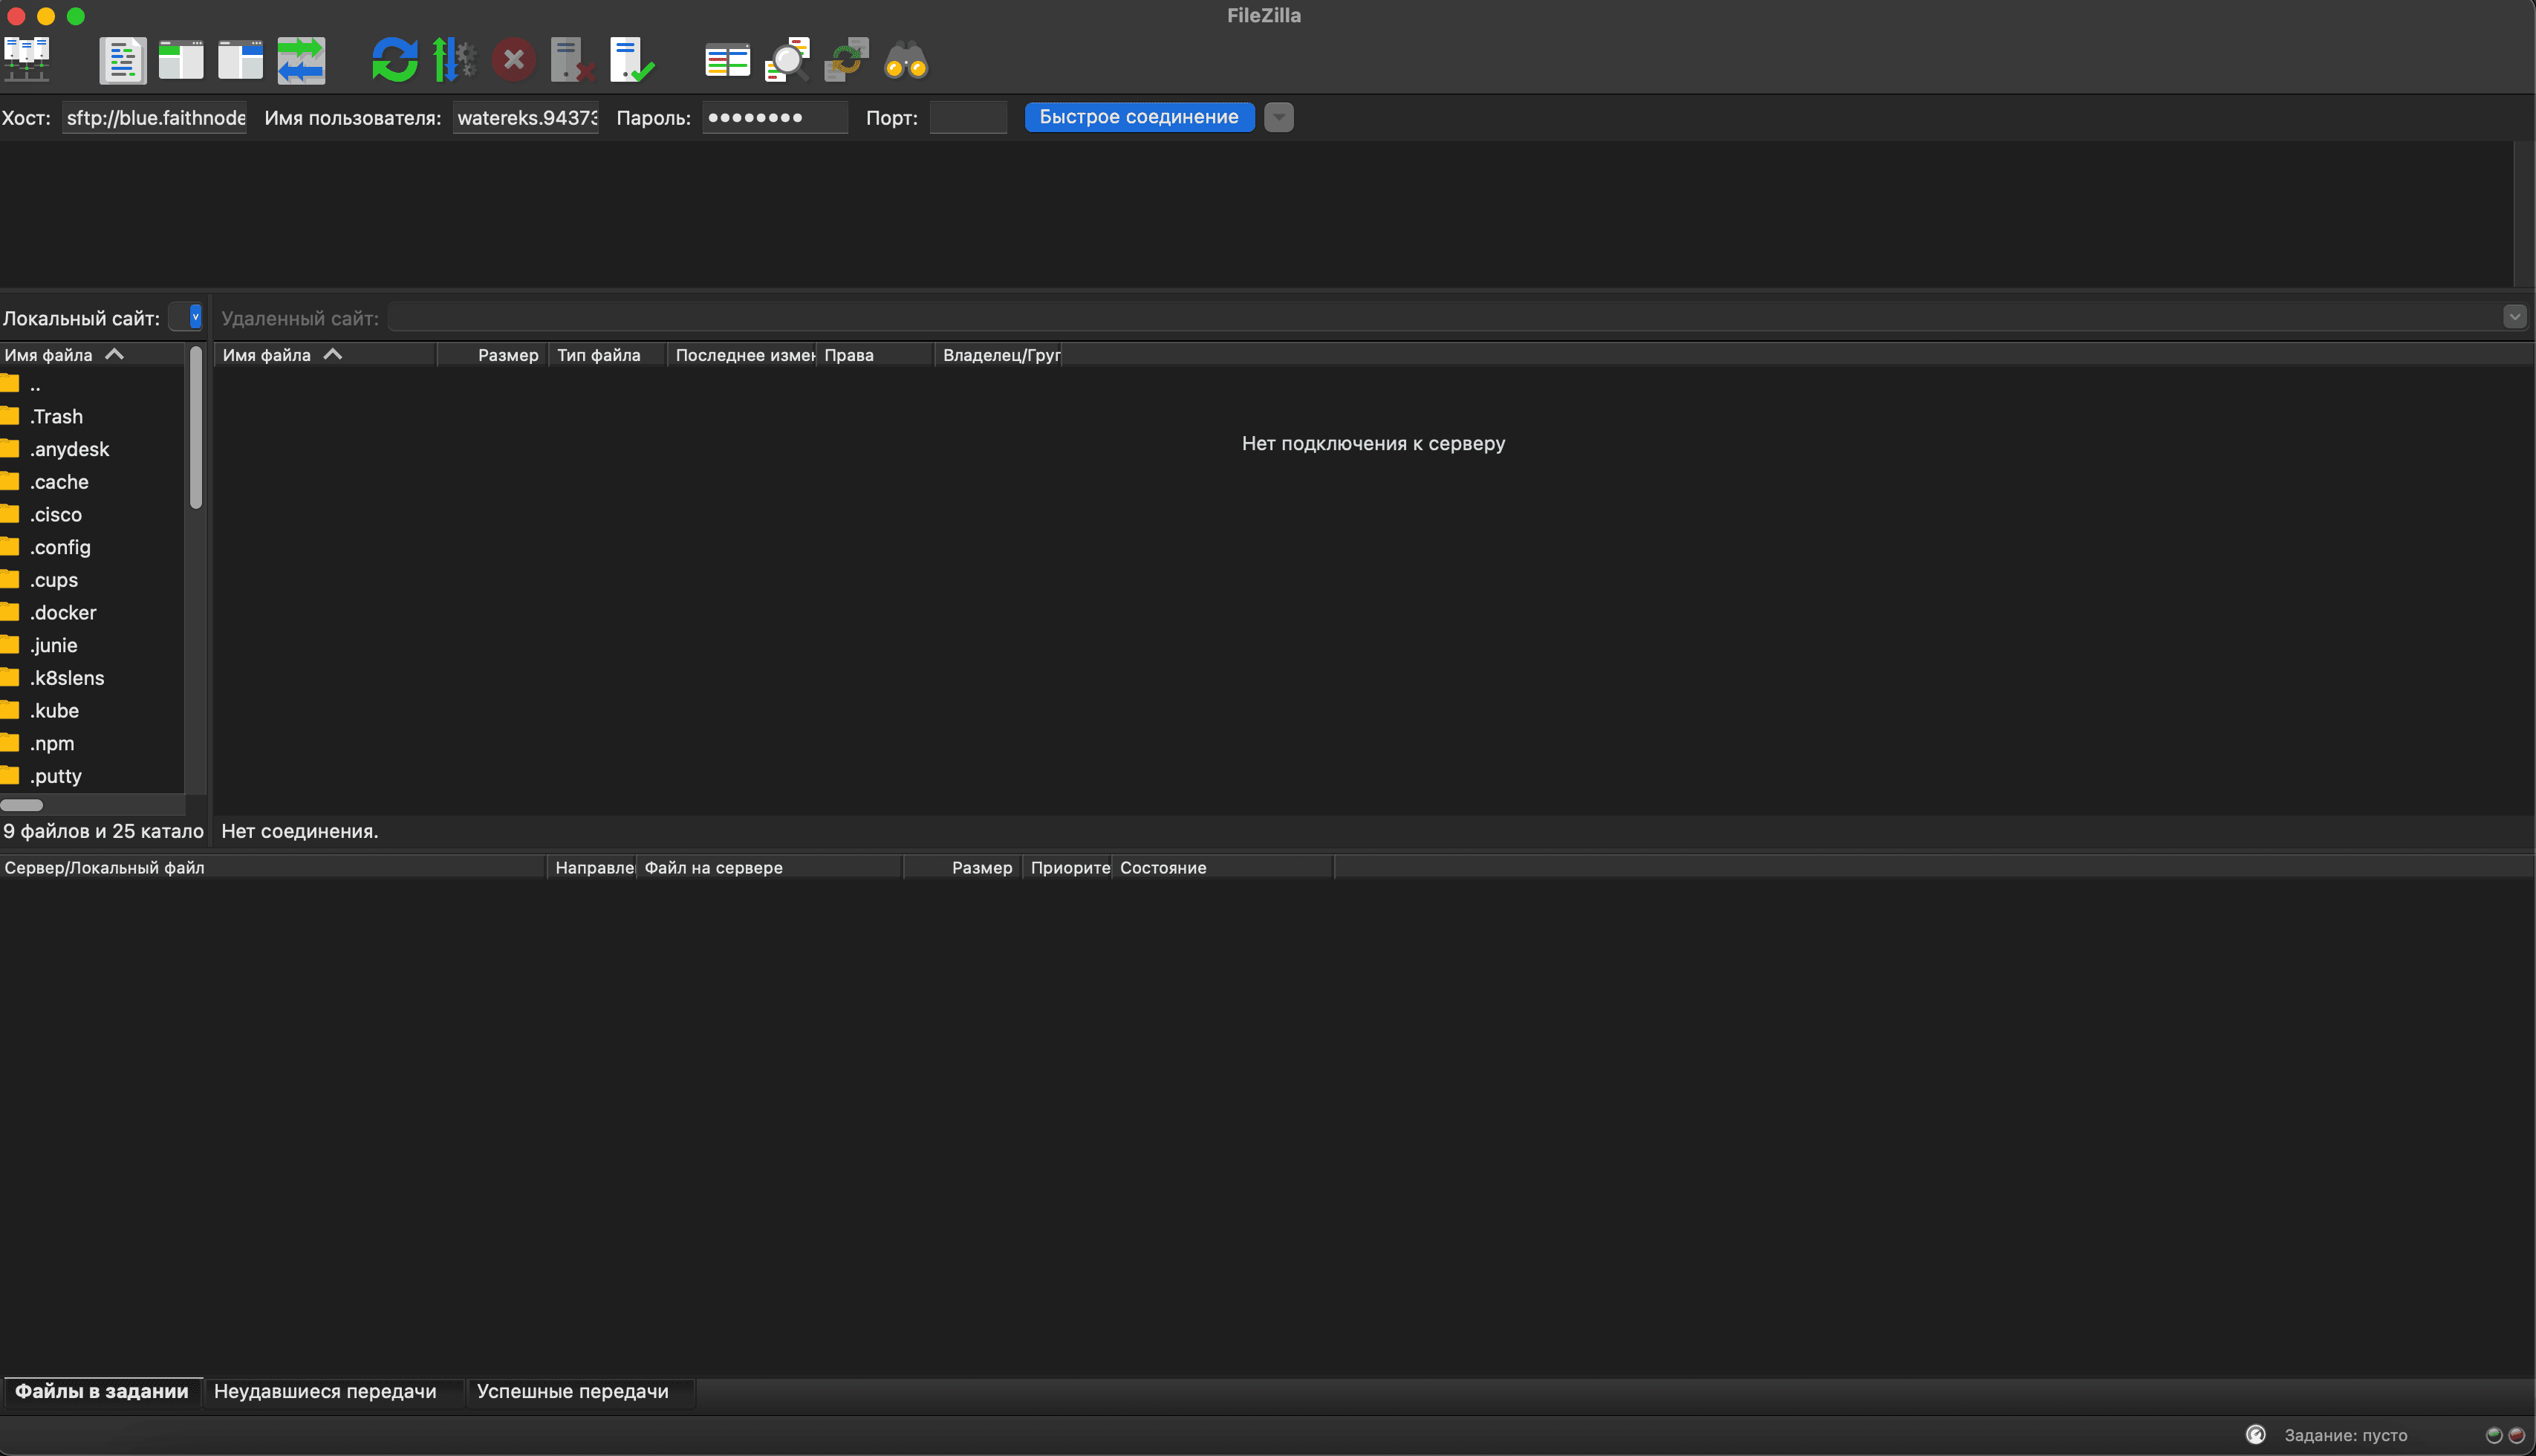Viewport: 2536px width, 1456px height.
Task: Toggle directory comparison icon
Action: 787,60
